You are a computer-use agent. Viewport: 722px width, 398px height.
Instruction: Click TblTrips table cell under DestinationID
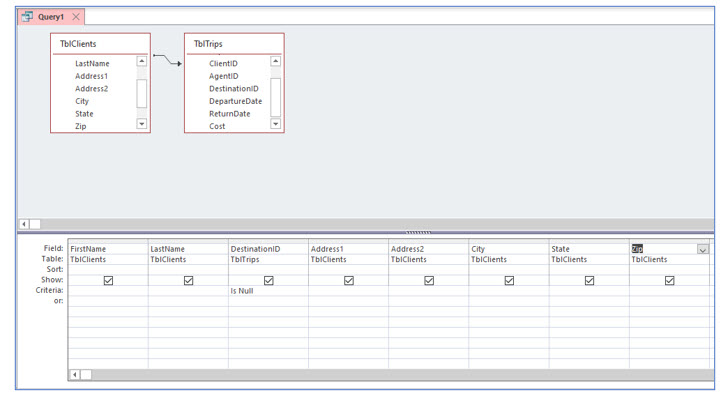pos(268,259)
